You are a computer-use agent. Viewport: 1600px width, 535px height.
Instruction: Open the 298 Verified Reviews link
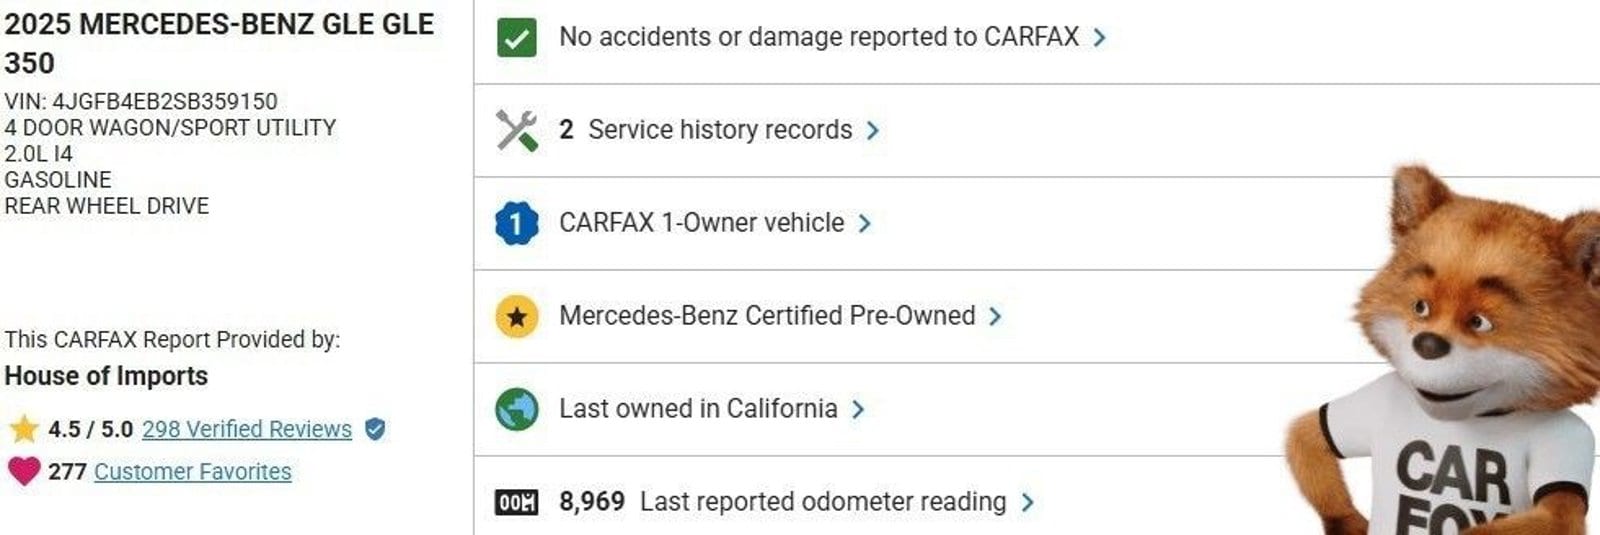[247, 429]
